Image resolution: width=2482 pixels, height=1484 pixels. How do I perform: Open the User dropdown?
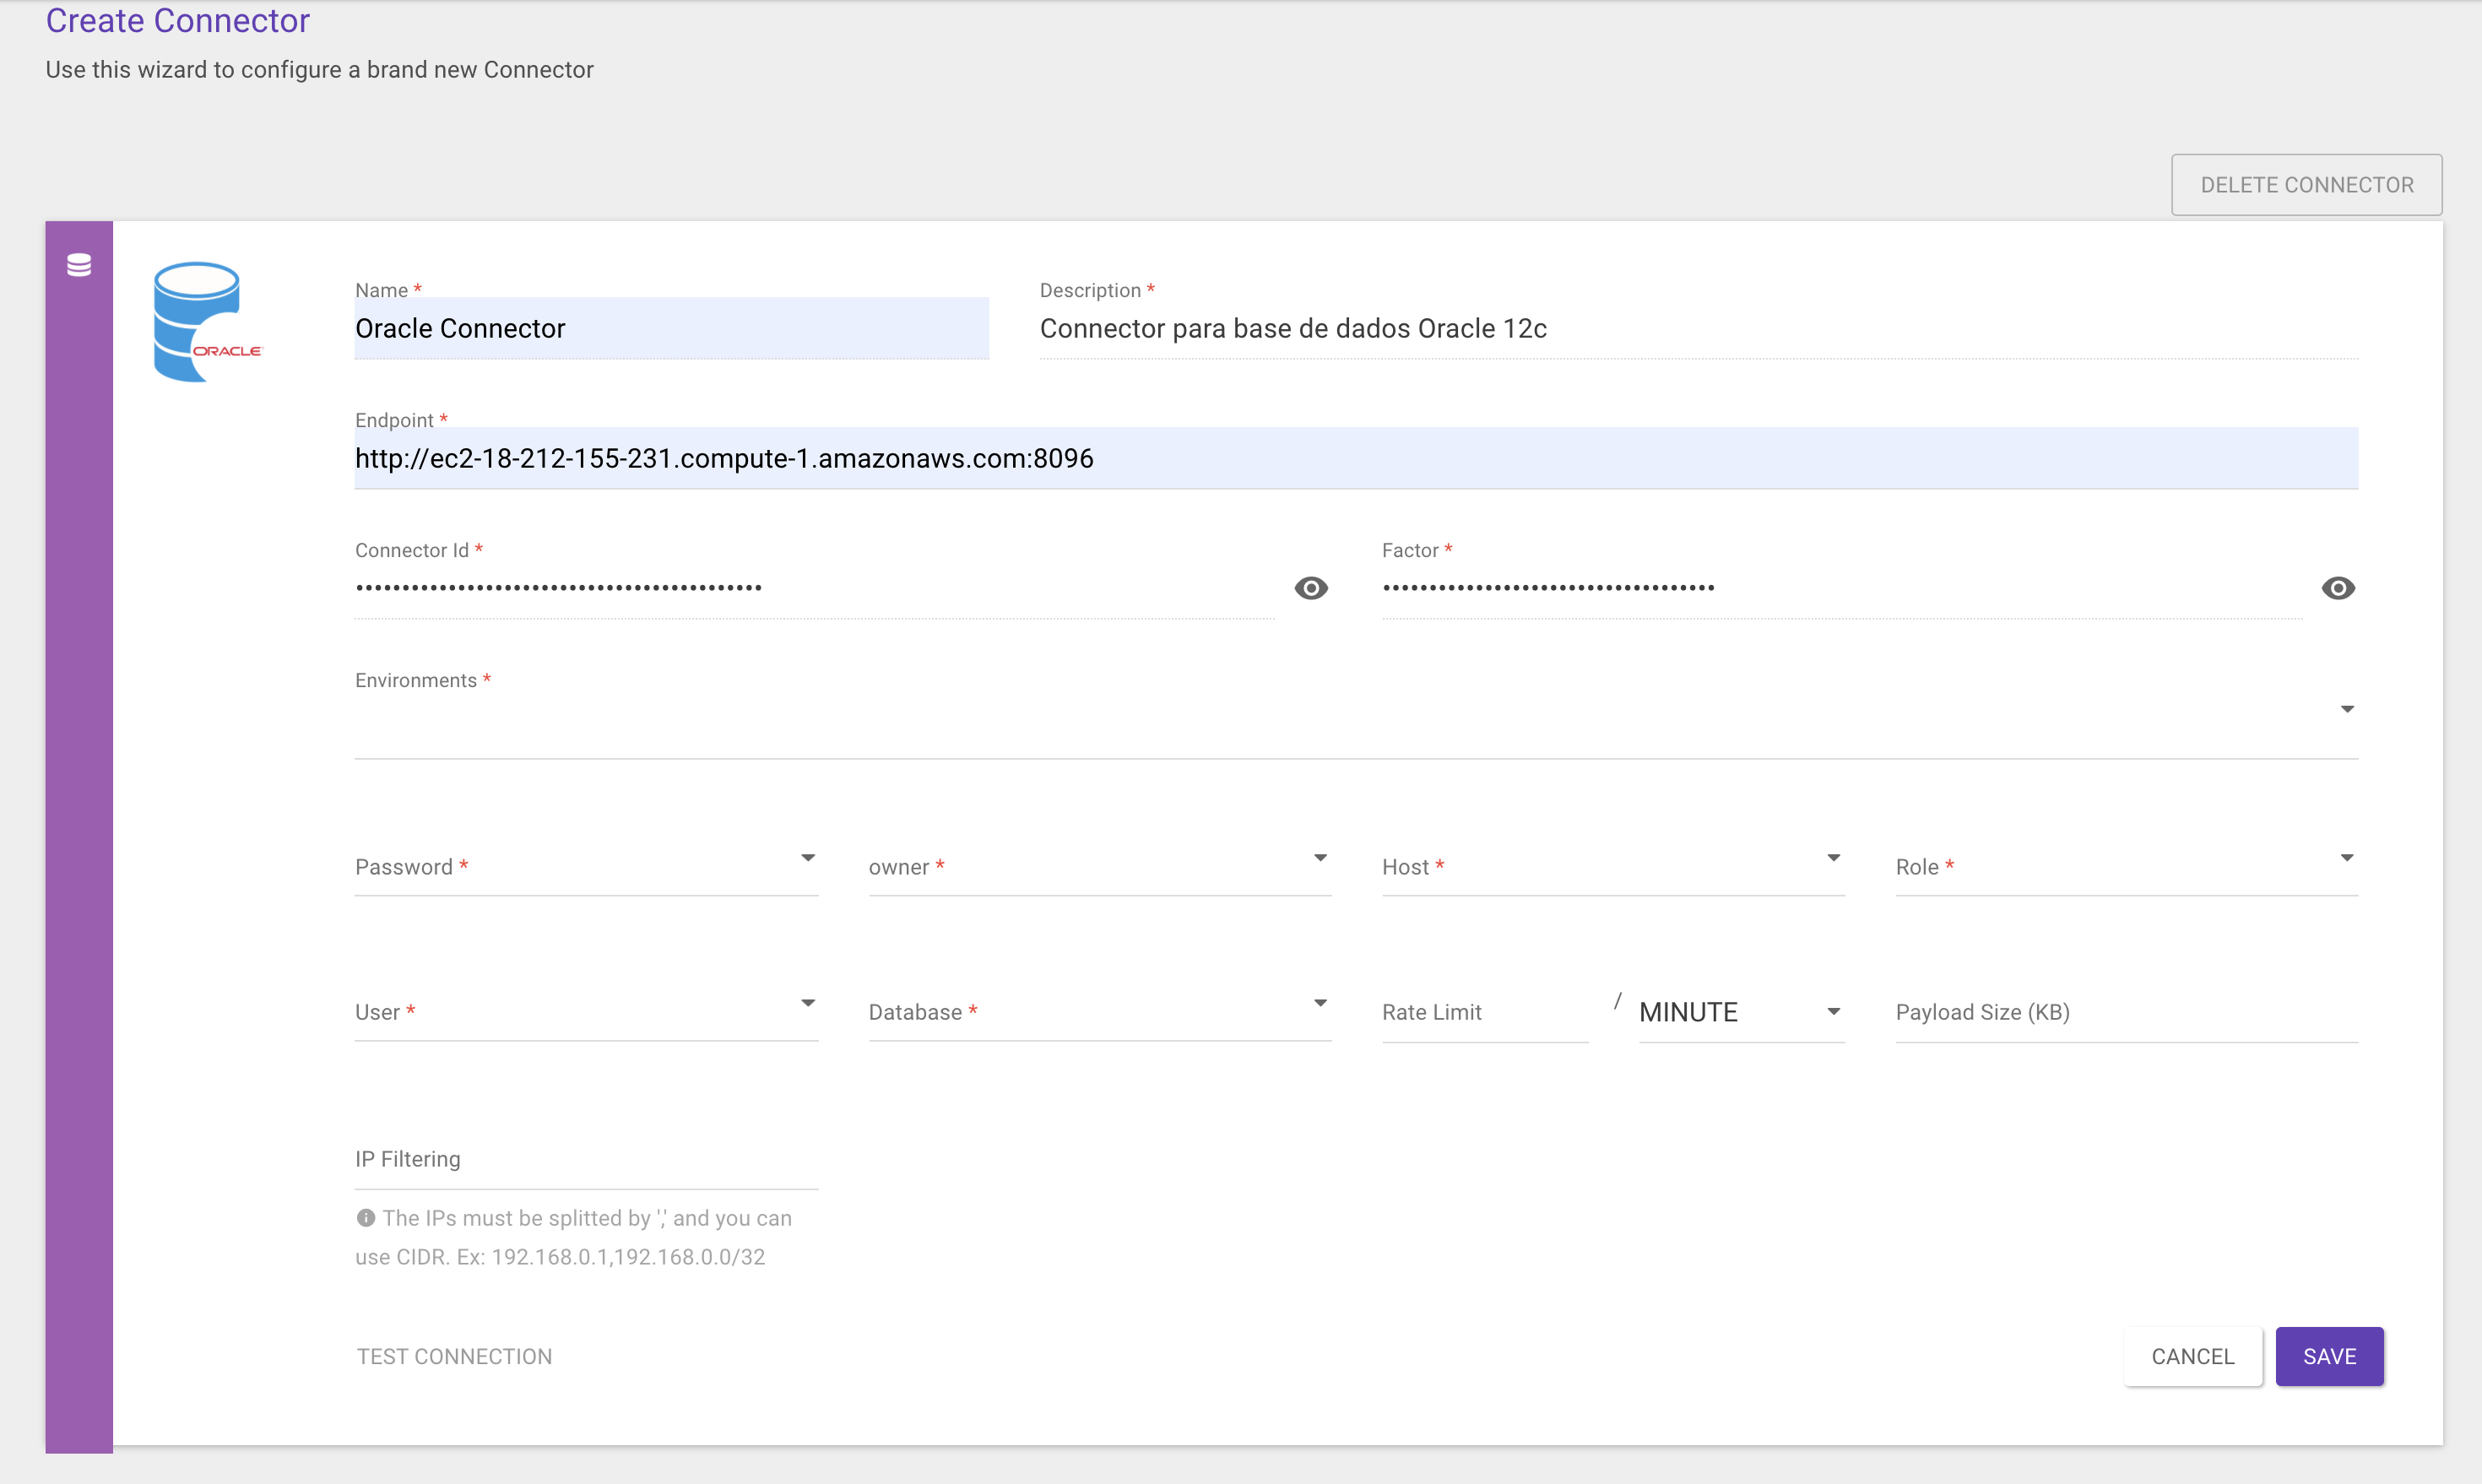pos(808,1002)
